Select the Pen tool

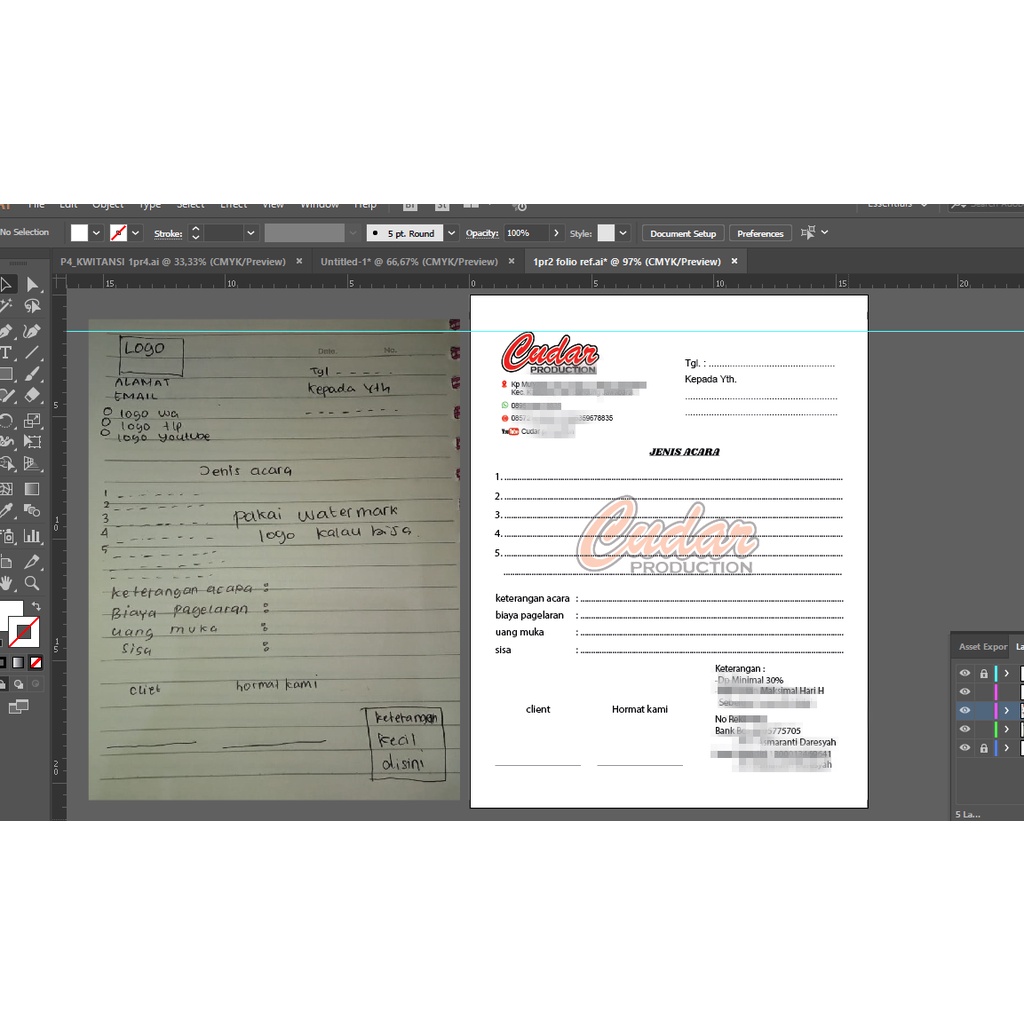coord(8,331)
